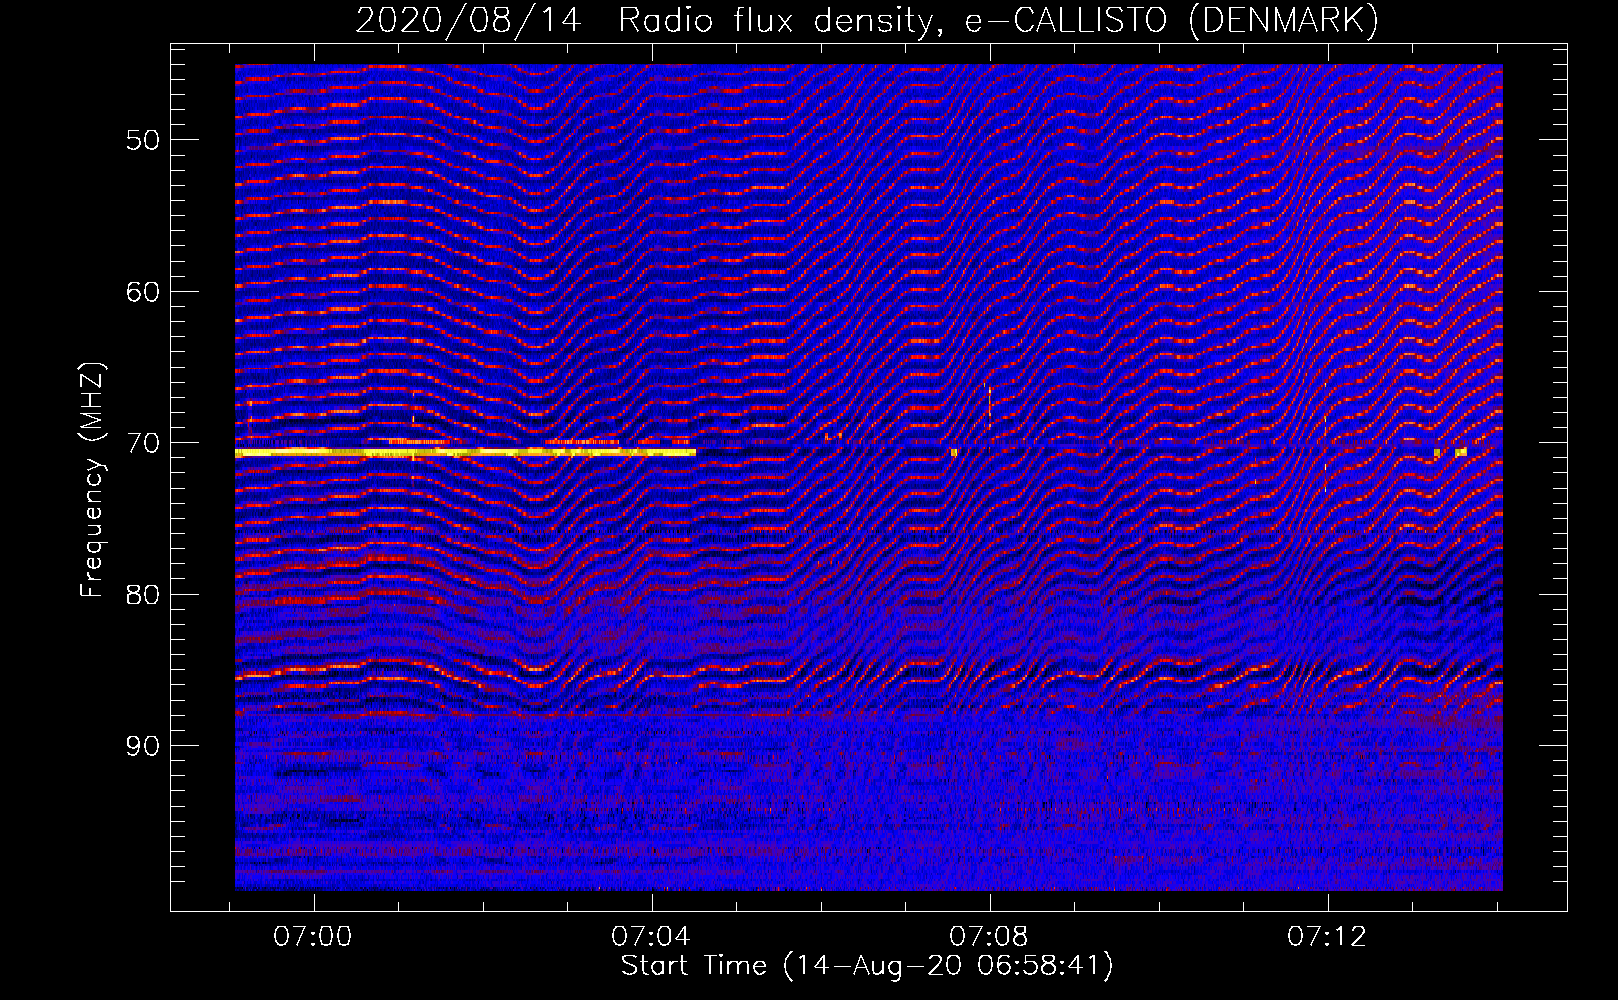Image resolution: width=1618 pixels, height=1000 pixels.
Task: Click the "Start Time (14-Aug-20 06:58:41)" label
Action: click(x=867, y=966)
